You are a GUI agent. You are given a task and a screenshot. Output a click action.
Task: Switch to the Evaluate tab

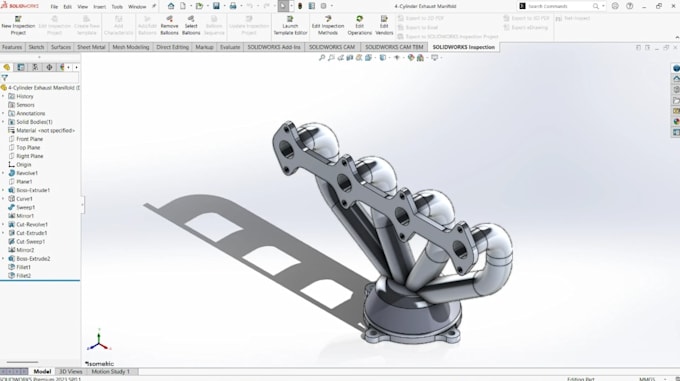click(230, 47)
